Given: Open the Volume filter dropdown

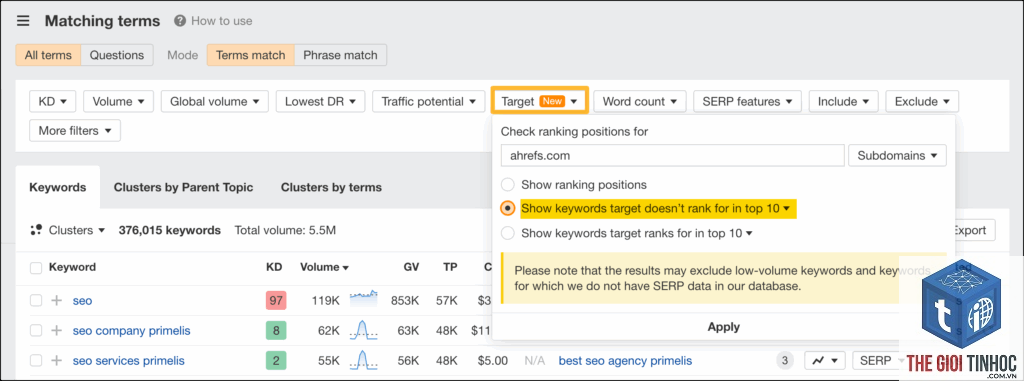Looking at the screenshot, I should 118,101.
